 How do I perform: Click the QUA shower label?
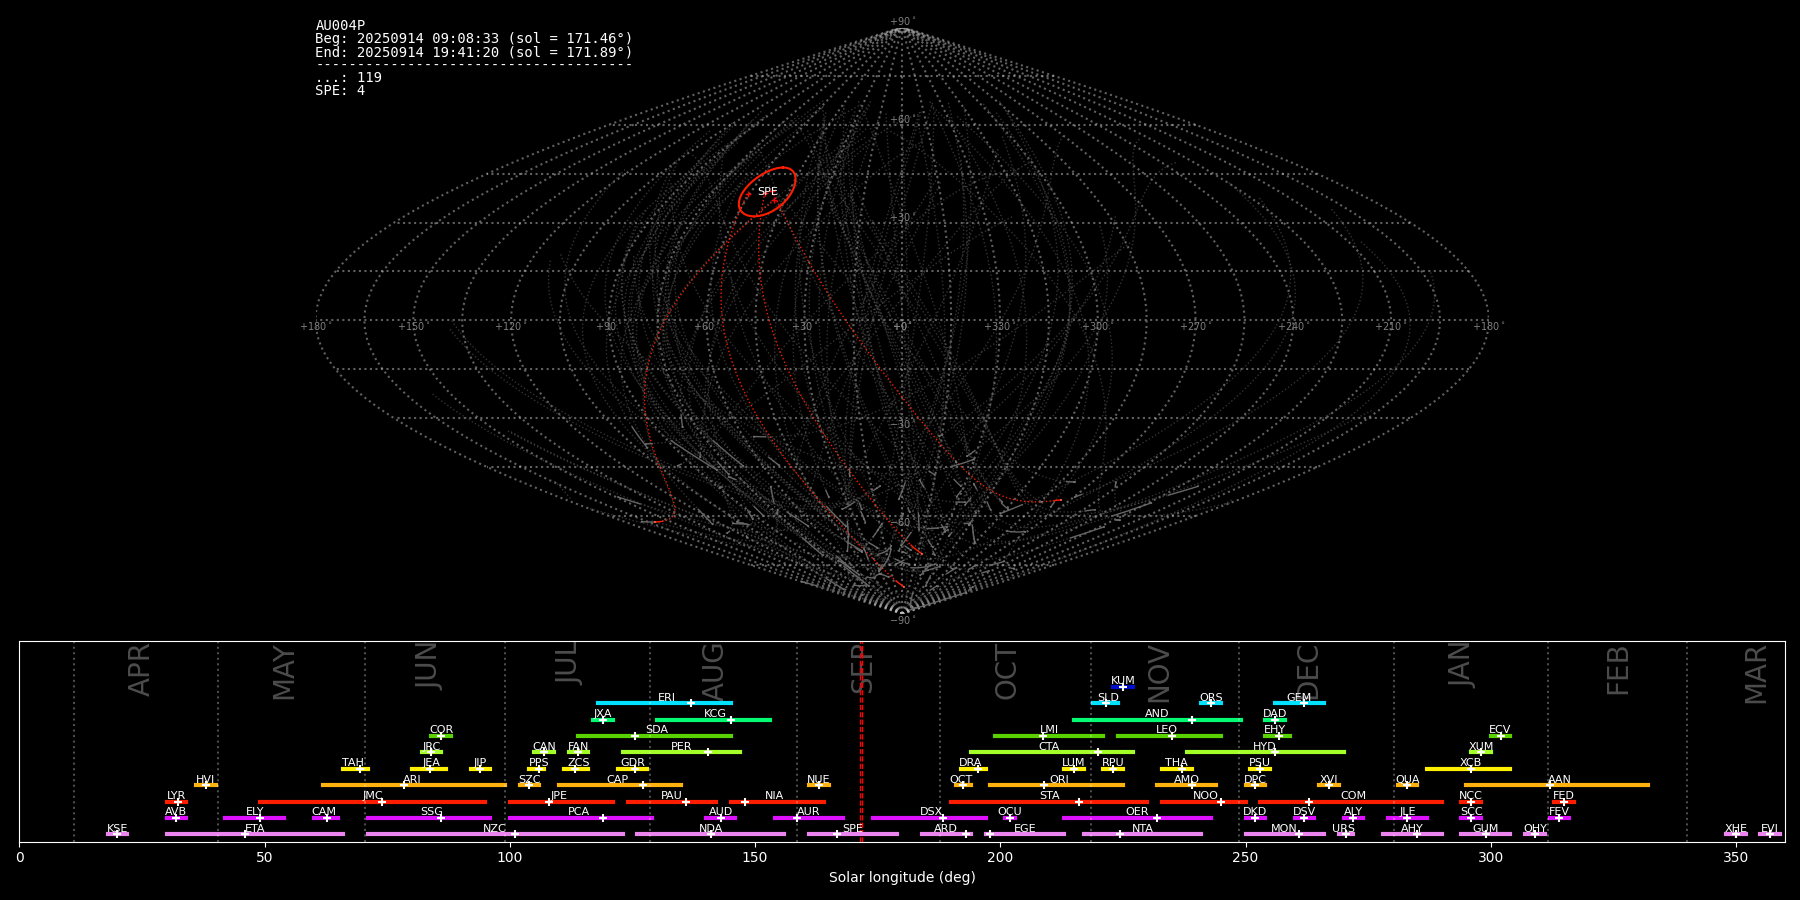coord(1407,779)
